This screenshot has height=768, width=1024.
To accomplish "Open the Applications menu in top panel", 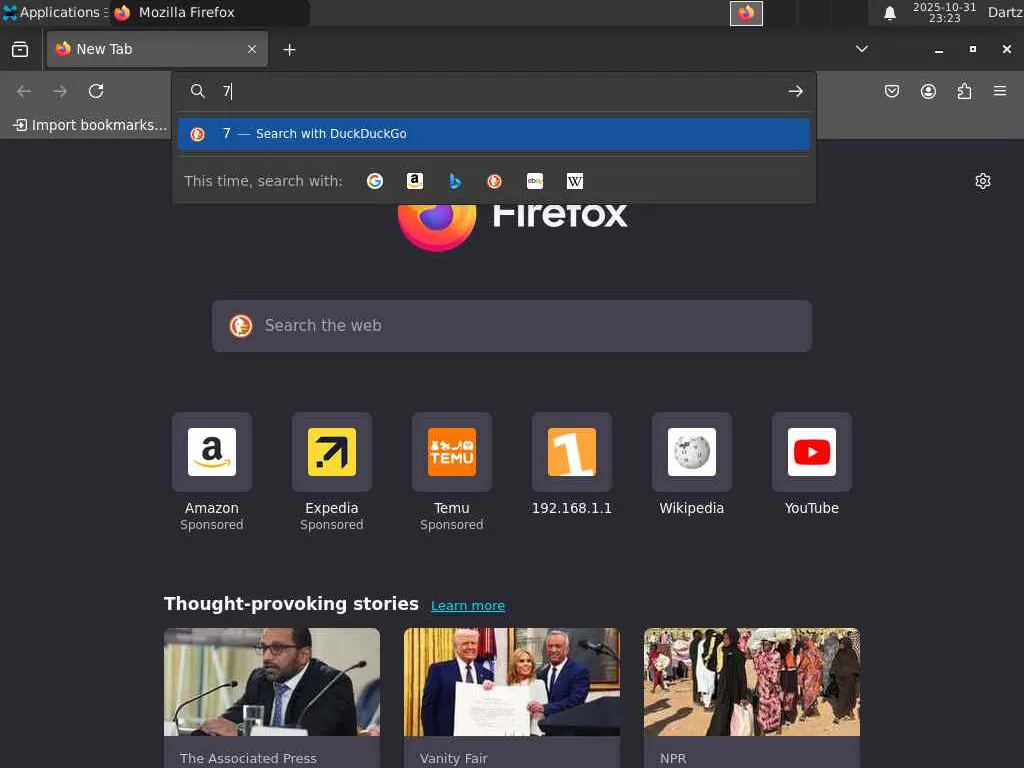I will [54, 12].
